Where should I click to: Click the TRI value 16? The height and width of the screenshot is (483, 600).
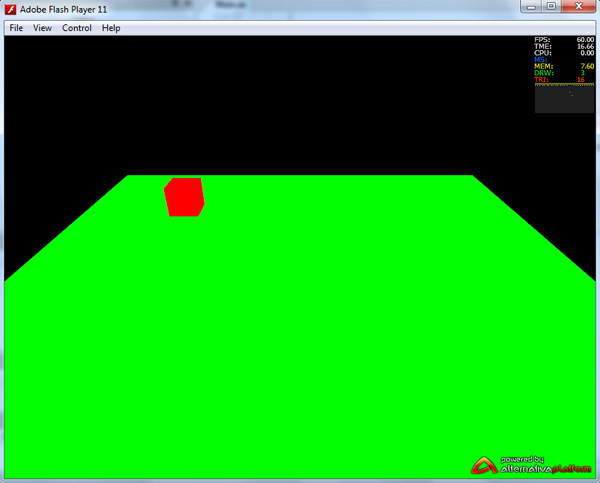point(581,80)
